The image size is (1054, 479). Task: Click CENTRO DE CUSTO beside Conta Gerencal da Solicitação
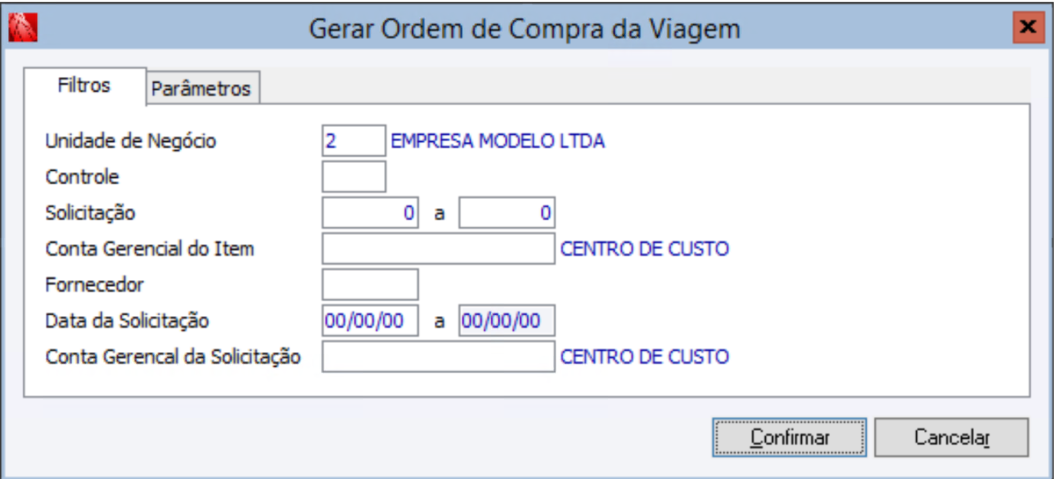[645, 357]
